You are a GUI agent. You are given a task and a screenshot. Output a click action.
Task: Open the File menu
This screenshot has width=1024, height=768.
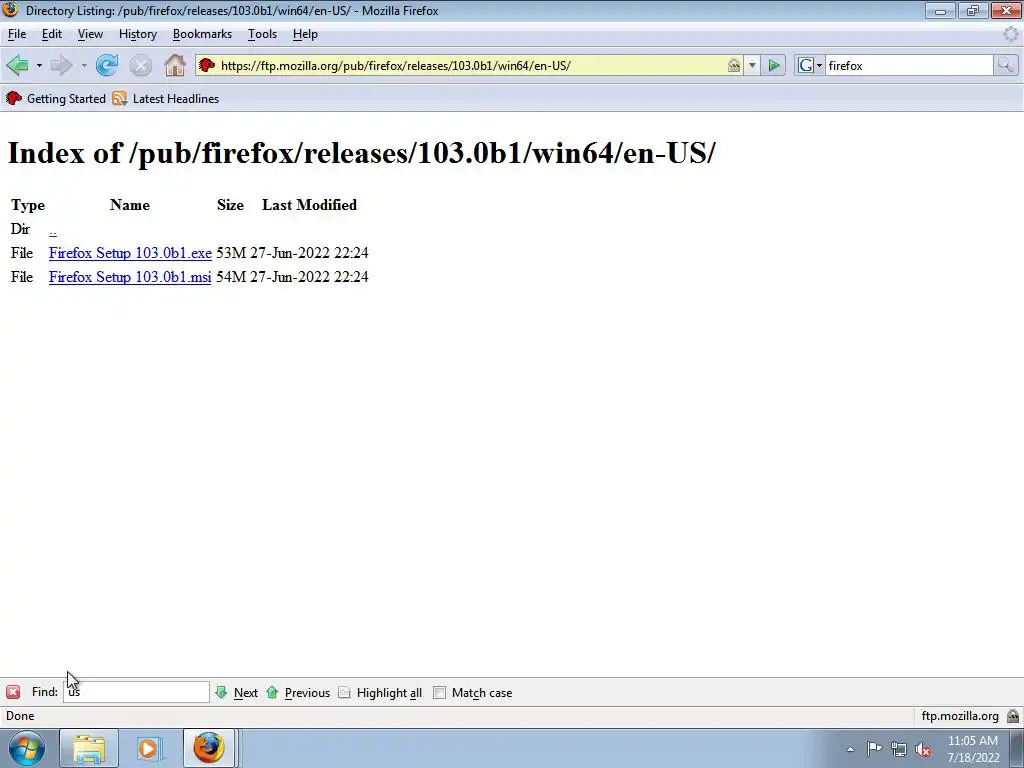pos(17,34)
